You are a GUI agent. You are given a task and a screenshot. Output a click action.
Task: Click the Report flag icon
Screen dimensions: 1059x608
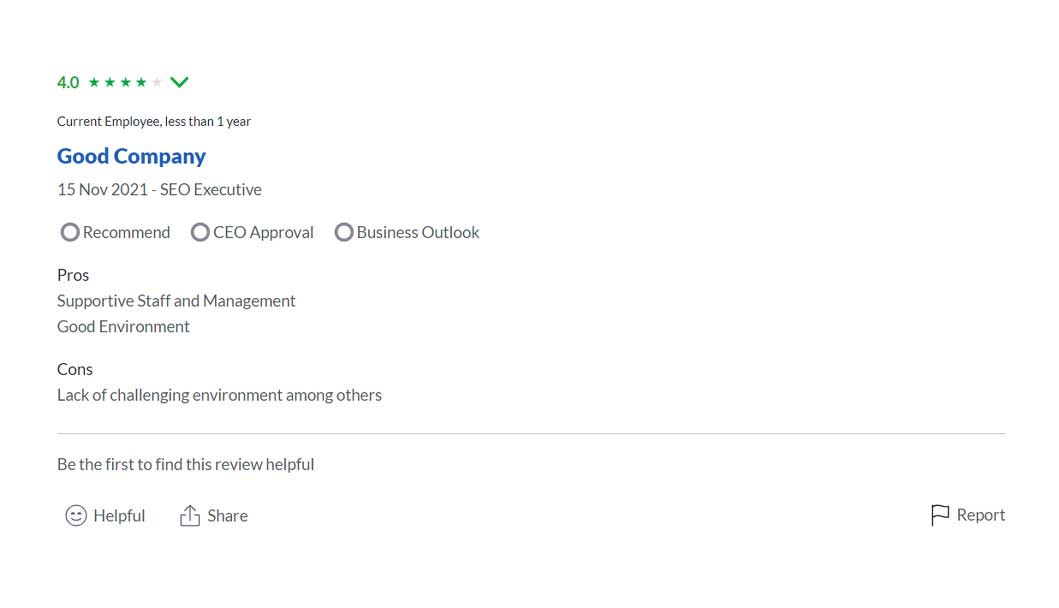click(x=940, y=515)
